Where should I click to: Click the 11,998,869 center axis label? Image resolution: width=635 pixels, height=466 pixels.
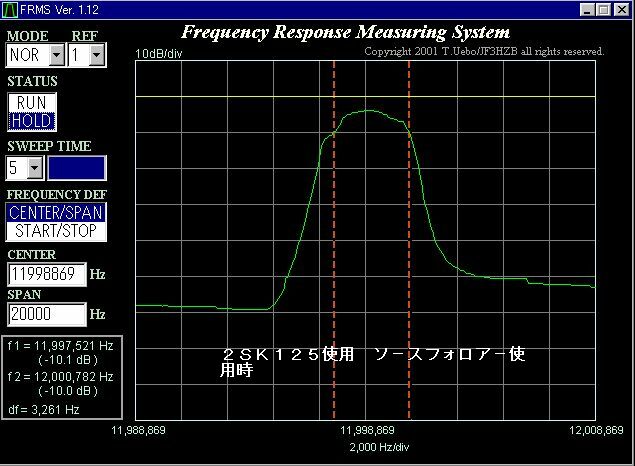tap(367, 430)
